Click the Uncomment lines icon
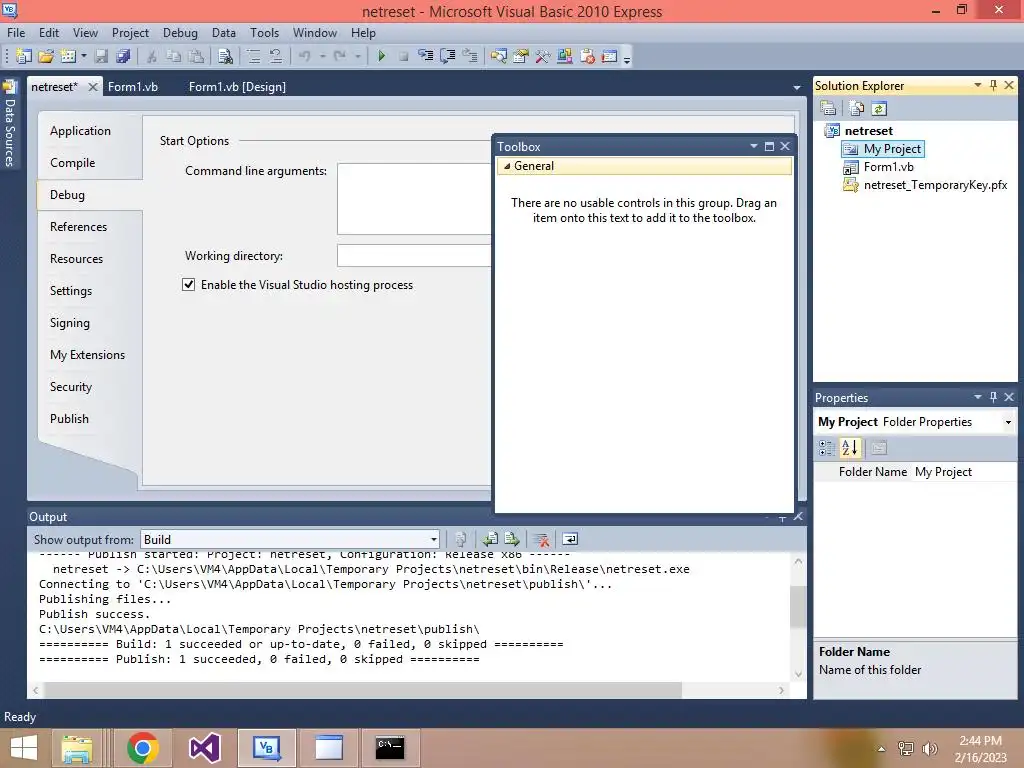The width and height of the screenshot is (1024, 768). click(276, 56)
